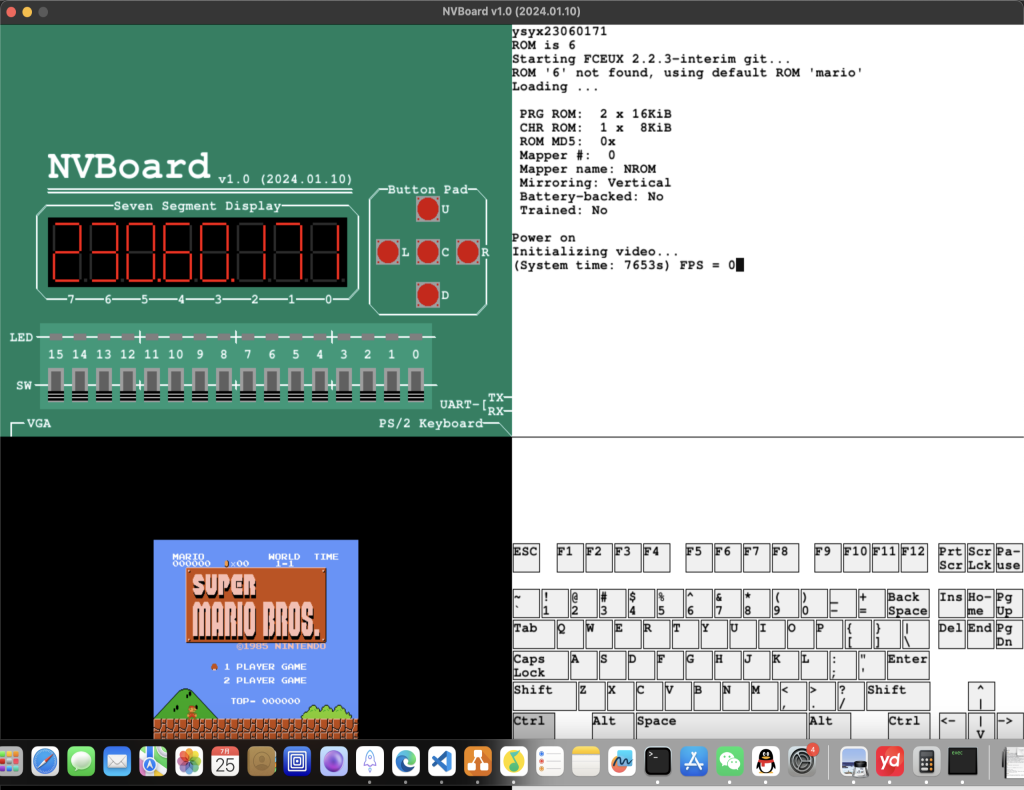The height and width of the screenshot is (790, 1024).
Task: Click the purple orb icon in the dock
Action: click(x=333, y=761)
